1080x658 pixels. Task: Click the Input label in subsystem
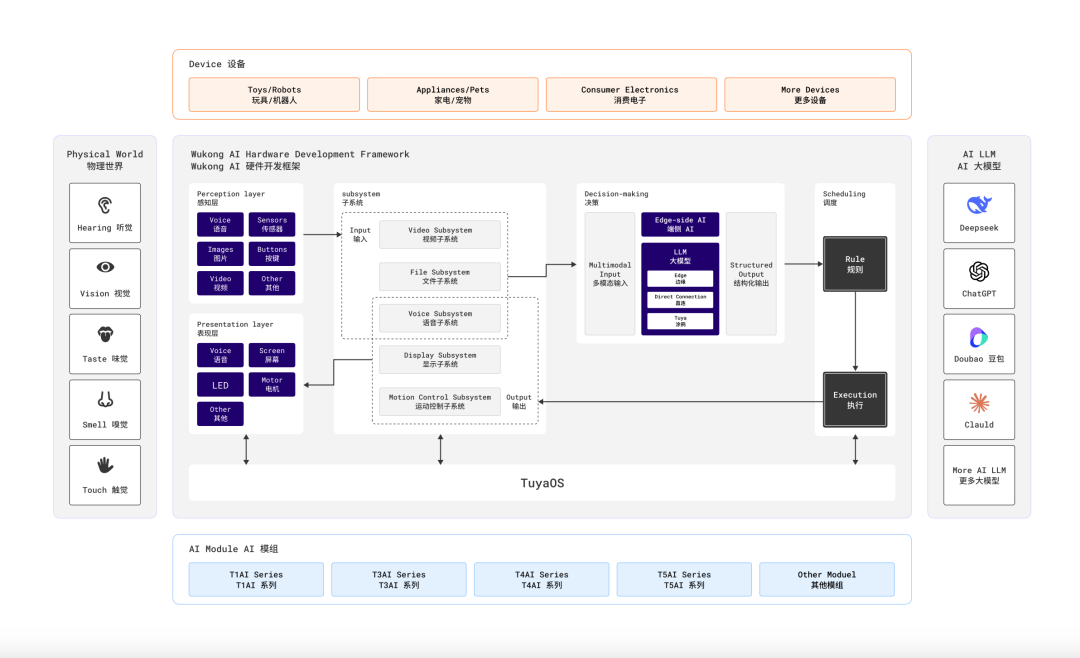360,234
